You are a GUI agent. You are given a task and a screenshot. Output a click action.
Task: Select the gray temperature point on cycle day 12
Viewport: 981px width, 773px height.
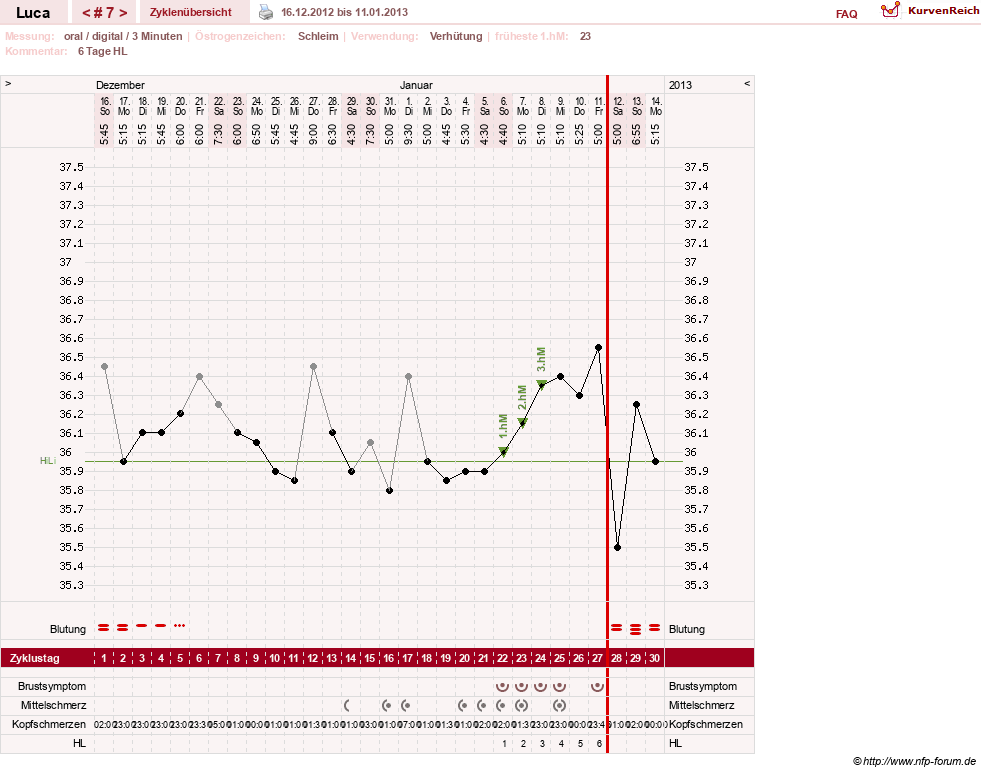coord(313,366)
